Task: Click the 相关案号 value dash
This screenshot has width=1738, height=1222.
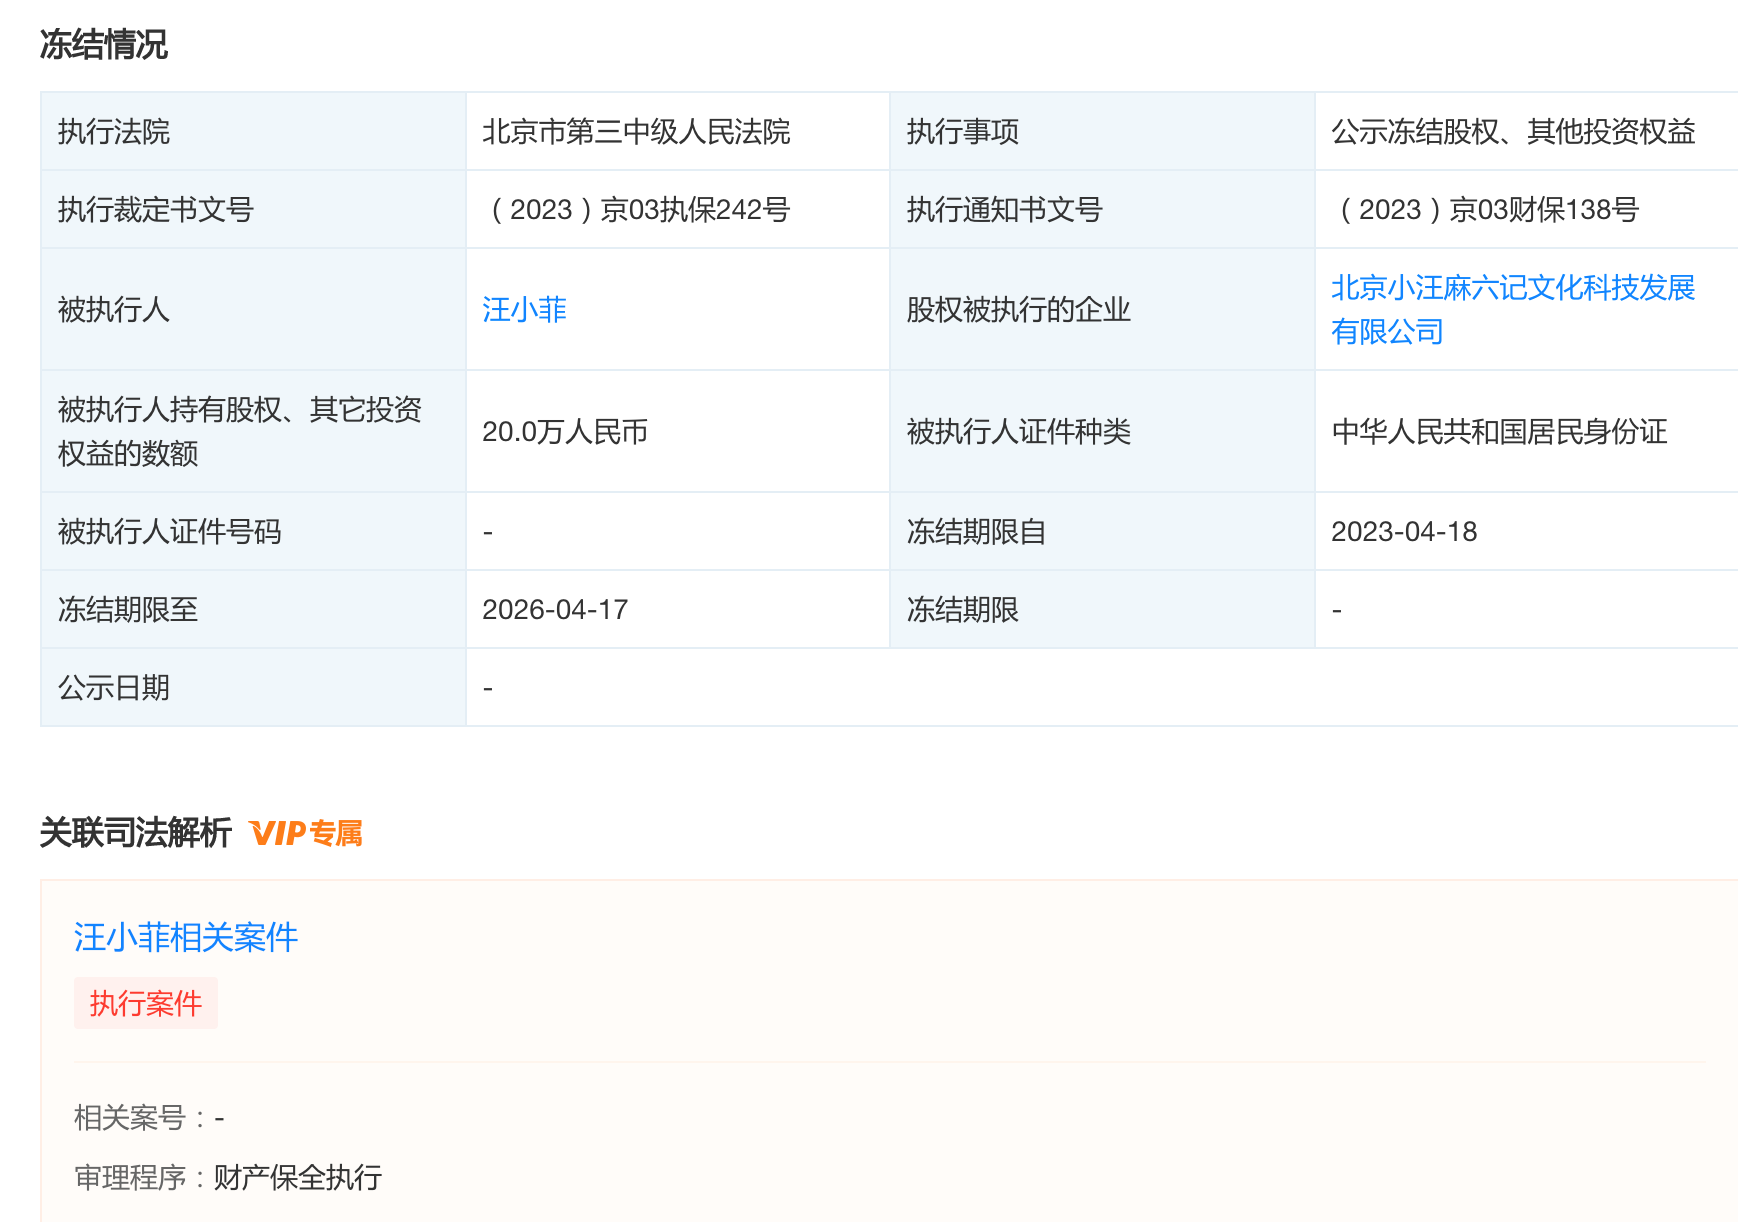Action: click(220, 1118)
